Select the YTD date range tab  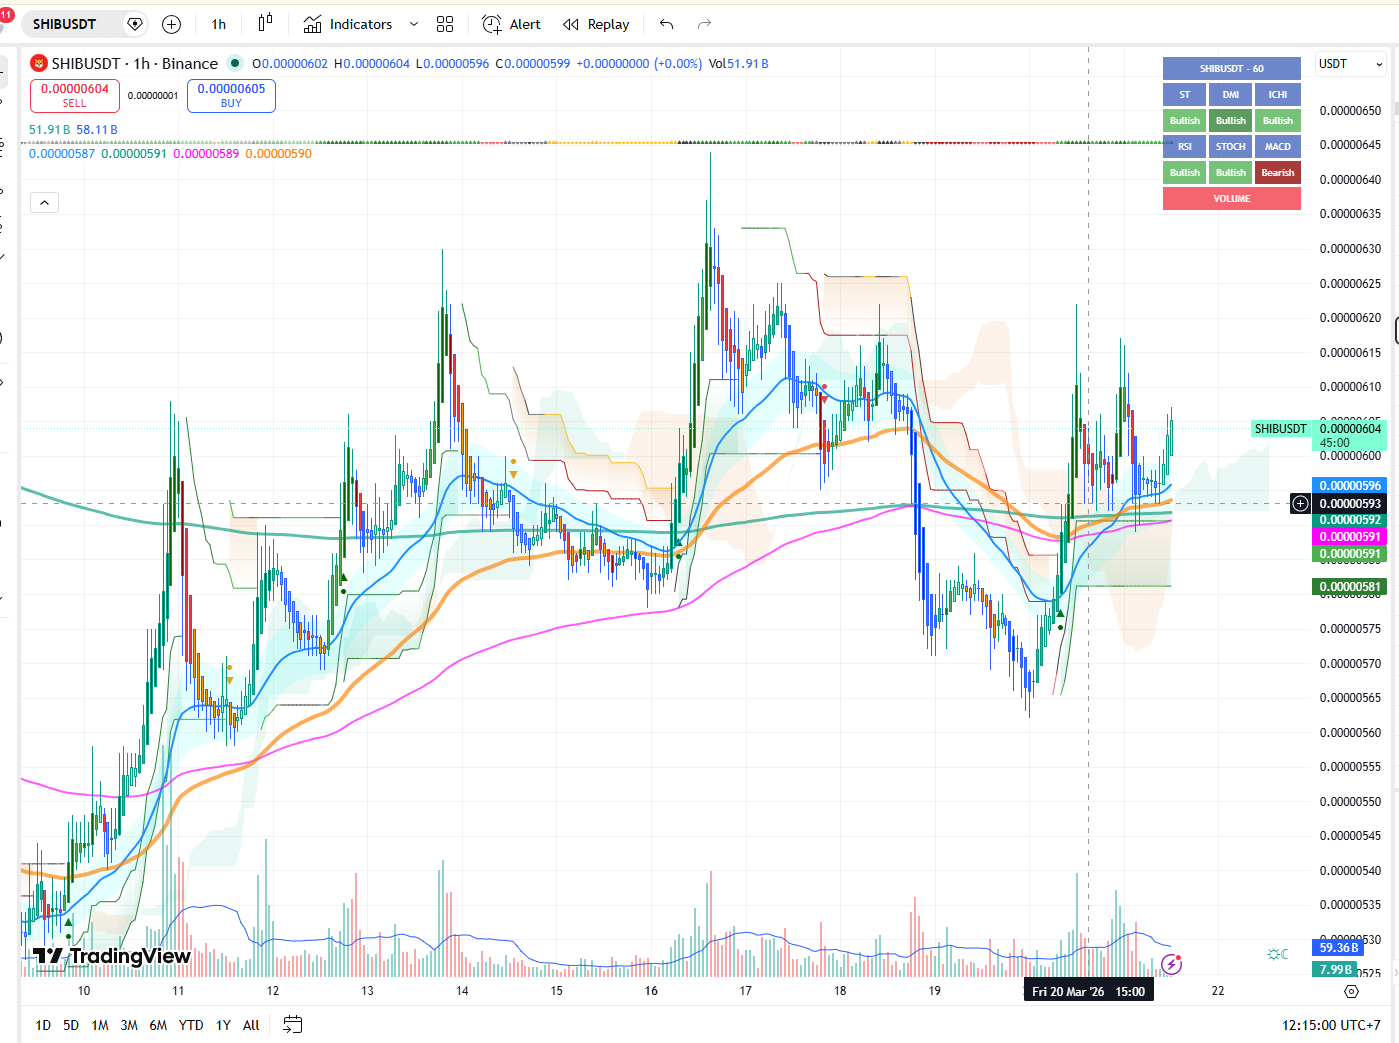(190, 1025)
